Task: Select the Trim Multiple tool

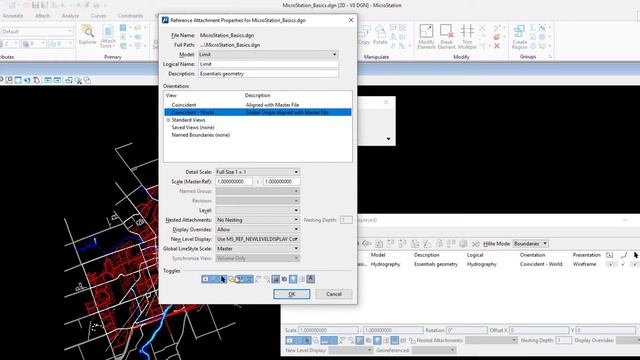Action: pos(467,36)
